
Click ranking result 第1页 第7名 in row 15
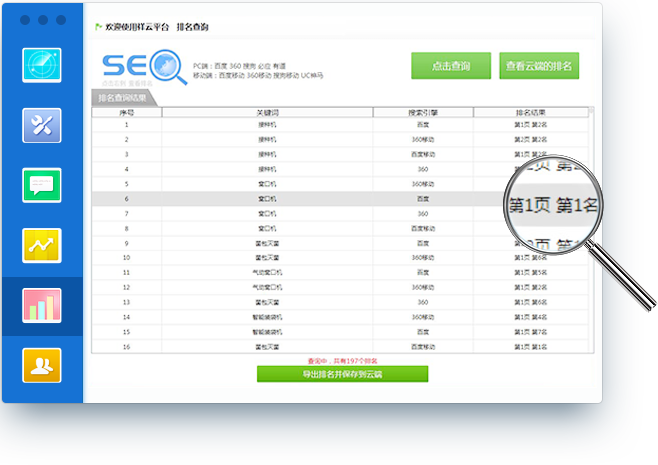click(x=531, y=332)
